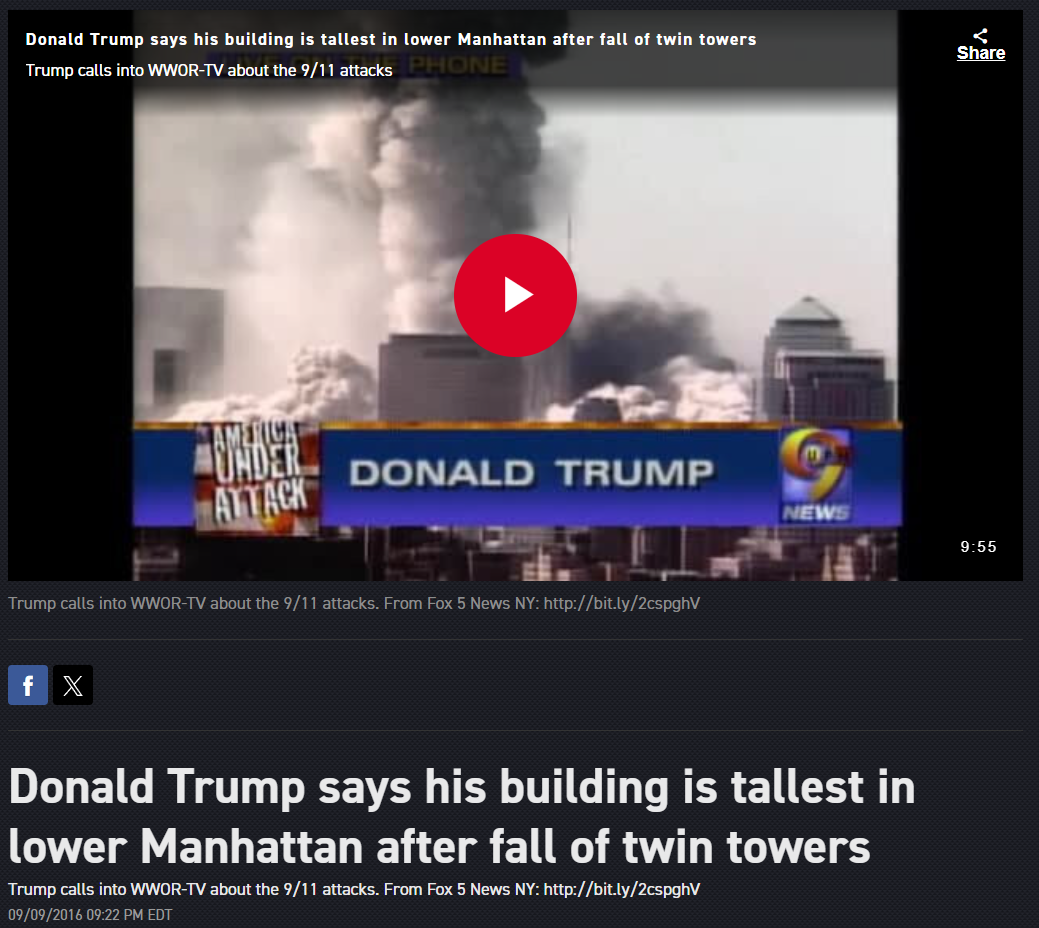1039x928 pixels.
Task: Click the 9:55 video duration label
Action: [x=978, y=547]
